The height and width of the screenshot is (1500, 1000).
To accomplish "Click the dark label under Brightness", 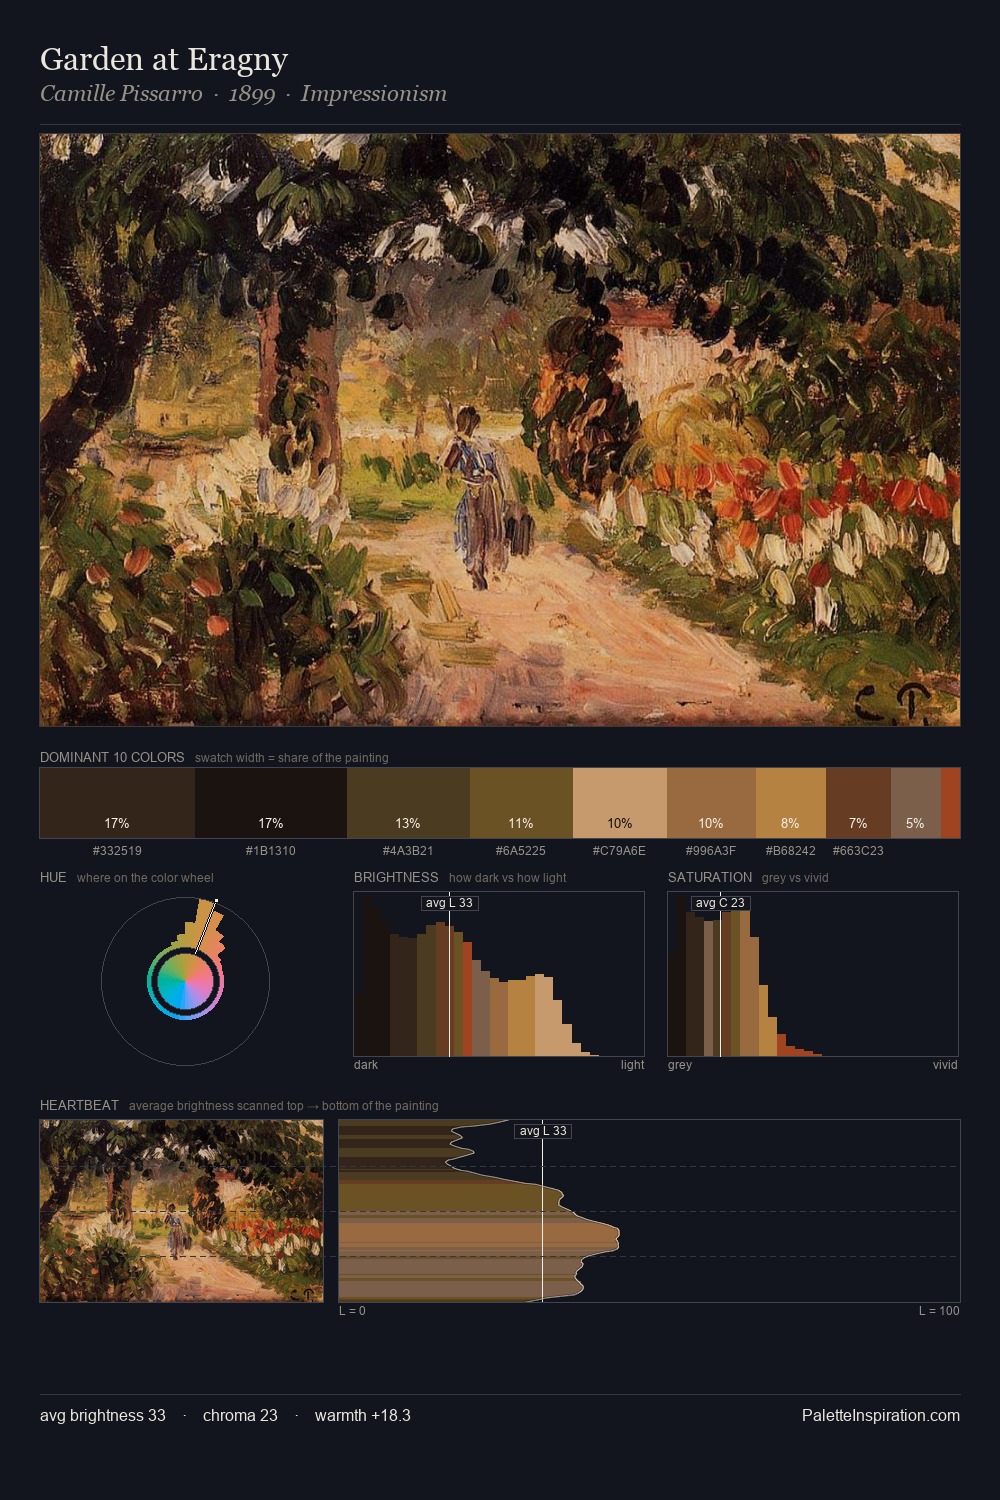I will click(366, 1065).
